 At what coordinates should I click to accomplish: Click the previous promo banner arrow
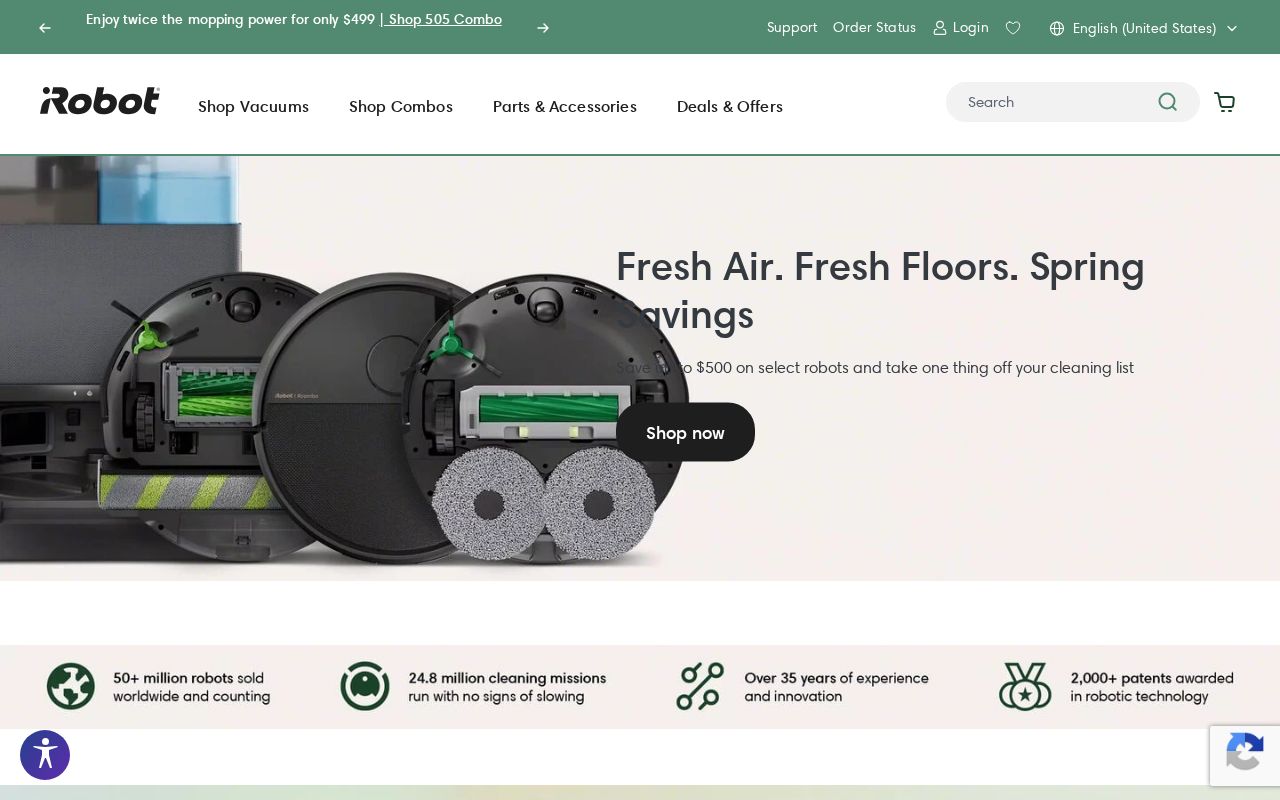pyautogui.click(x=44, y=28)
